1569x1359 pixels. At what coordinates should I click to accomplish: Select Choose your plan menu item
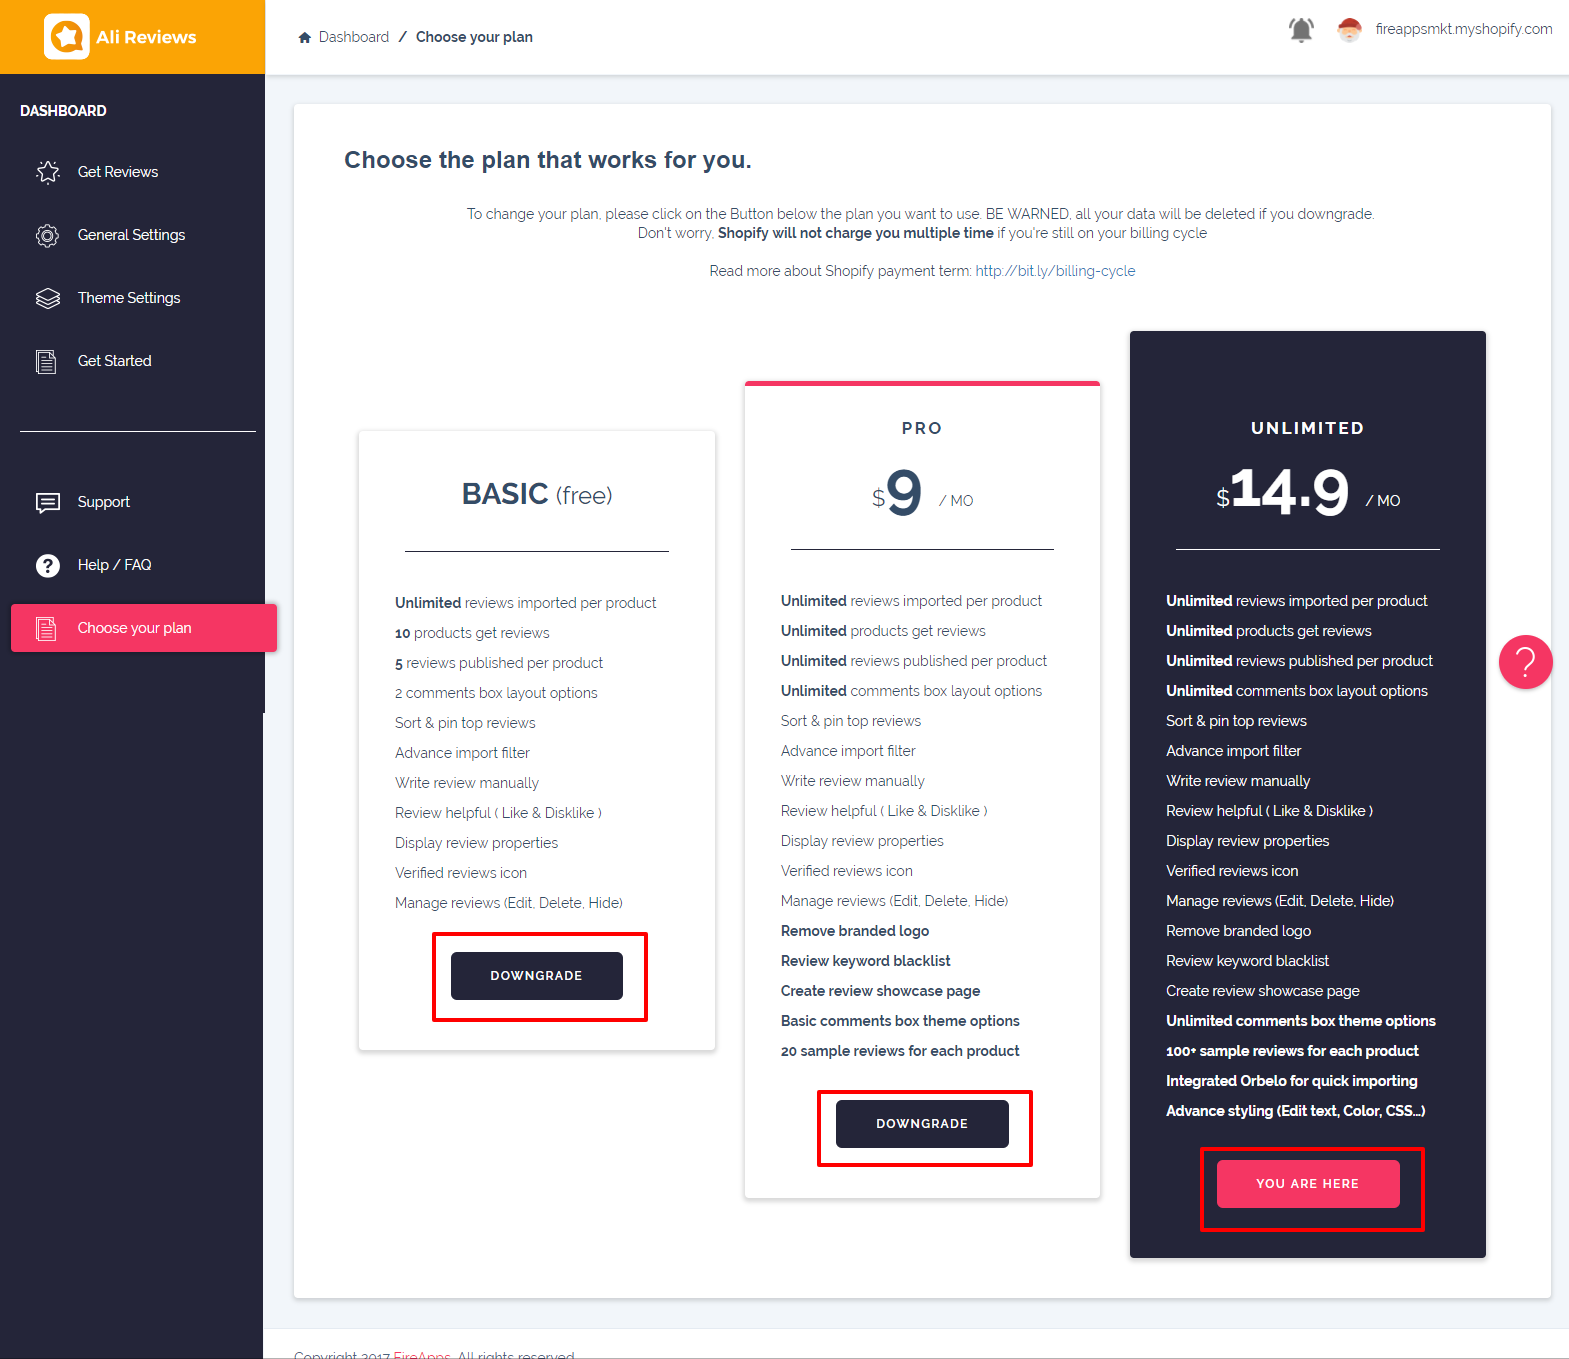[144, 628]
